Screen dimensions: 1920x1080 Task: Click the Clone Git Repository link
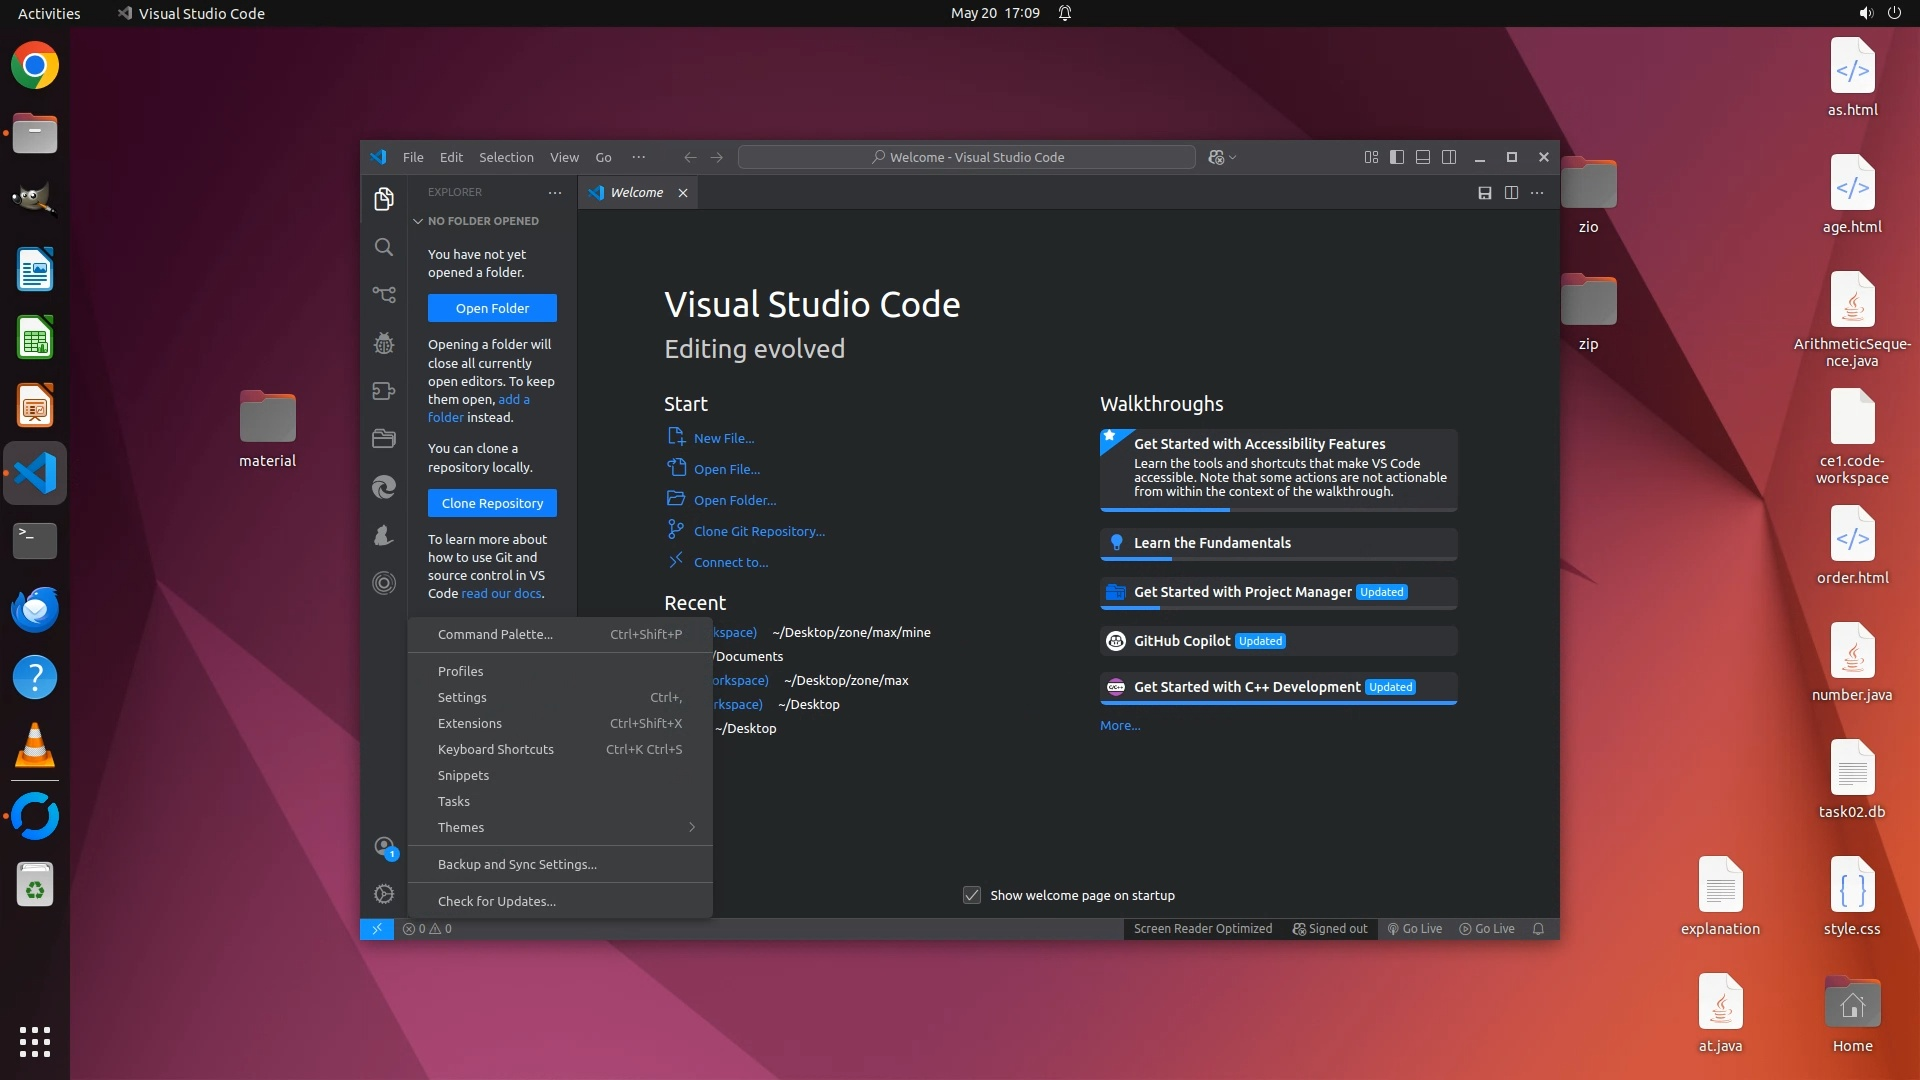click(759, 531)
